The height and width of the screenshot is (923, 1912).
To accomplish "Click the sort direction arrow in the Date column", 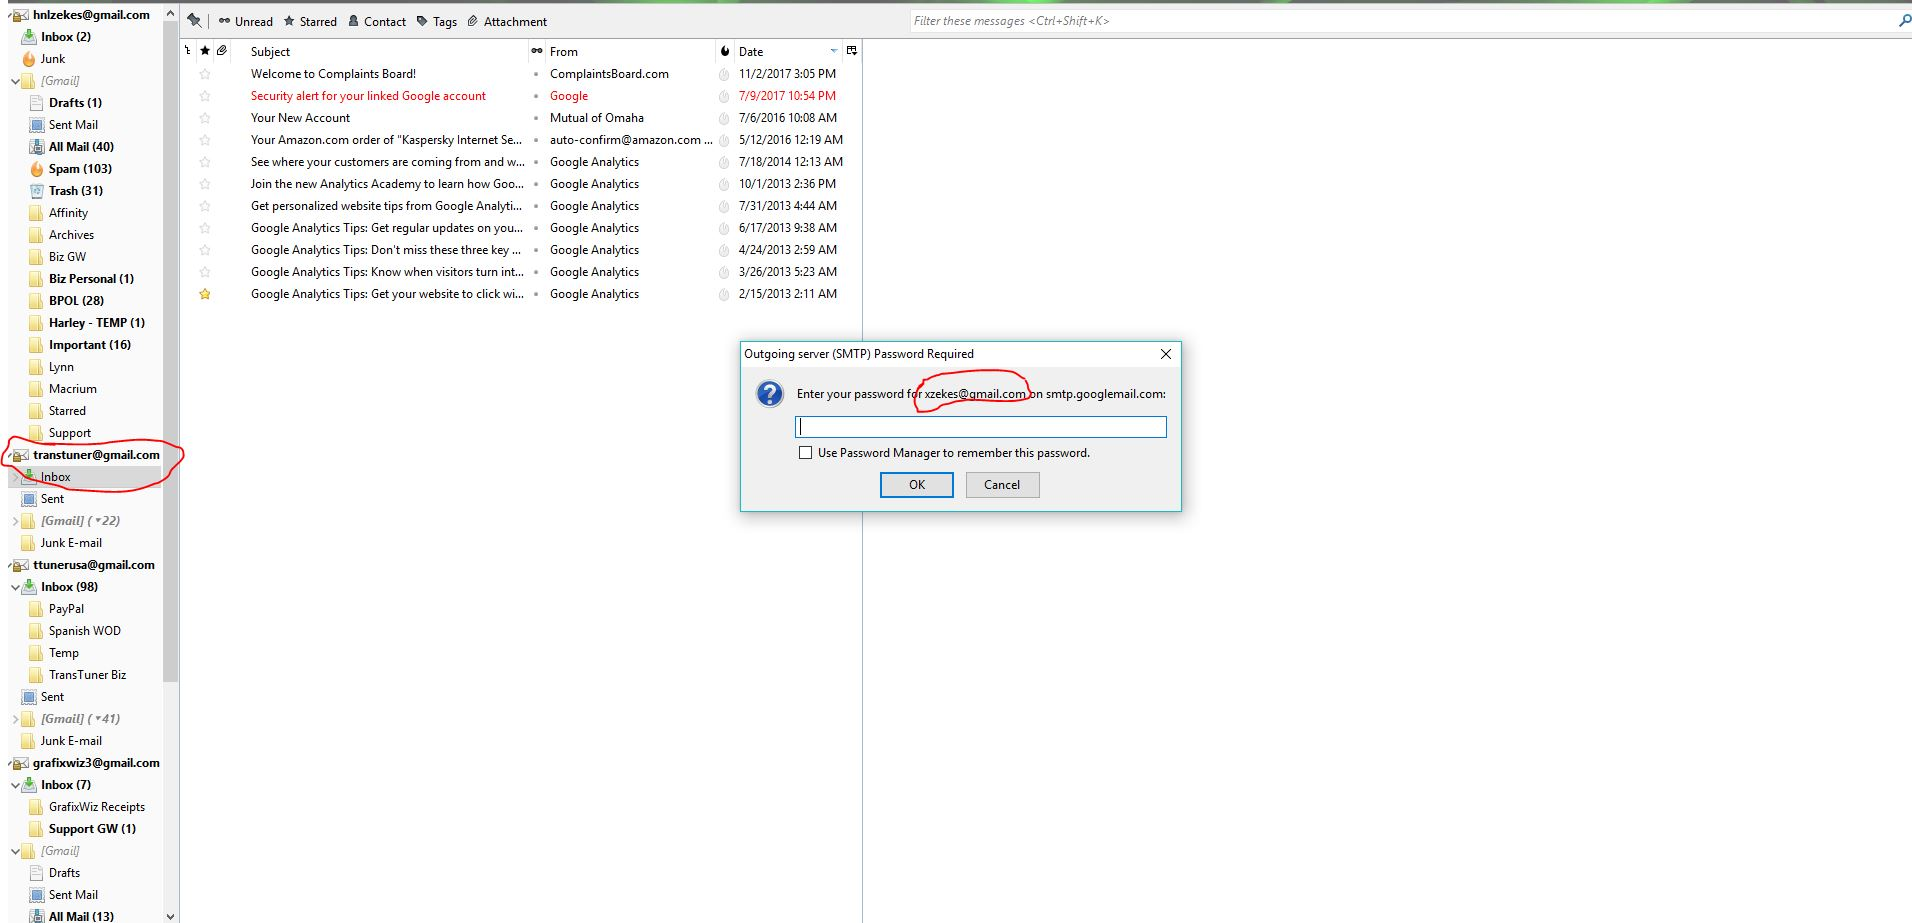I will 834,51.
